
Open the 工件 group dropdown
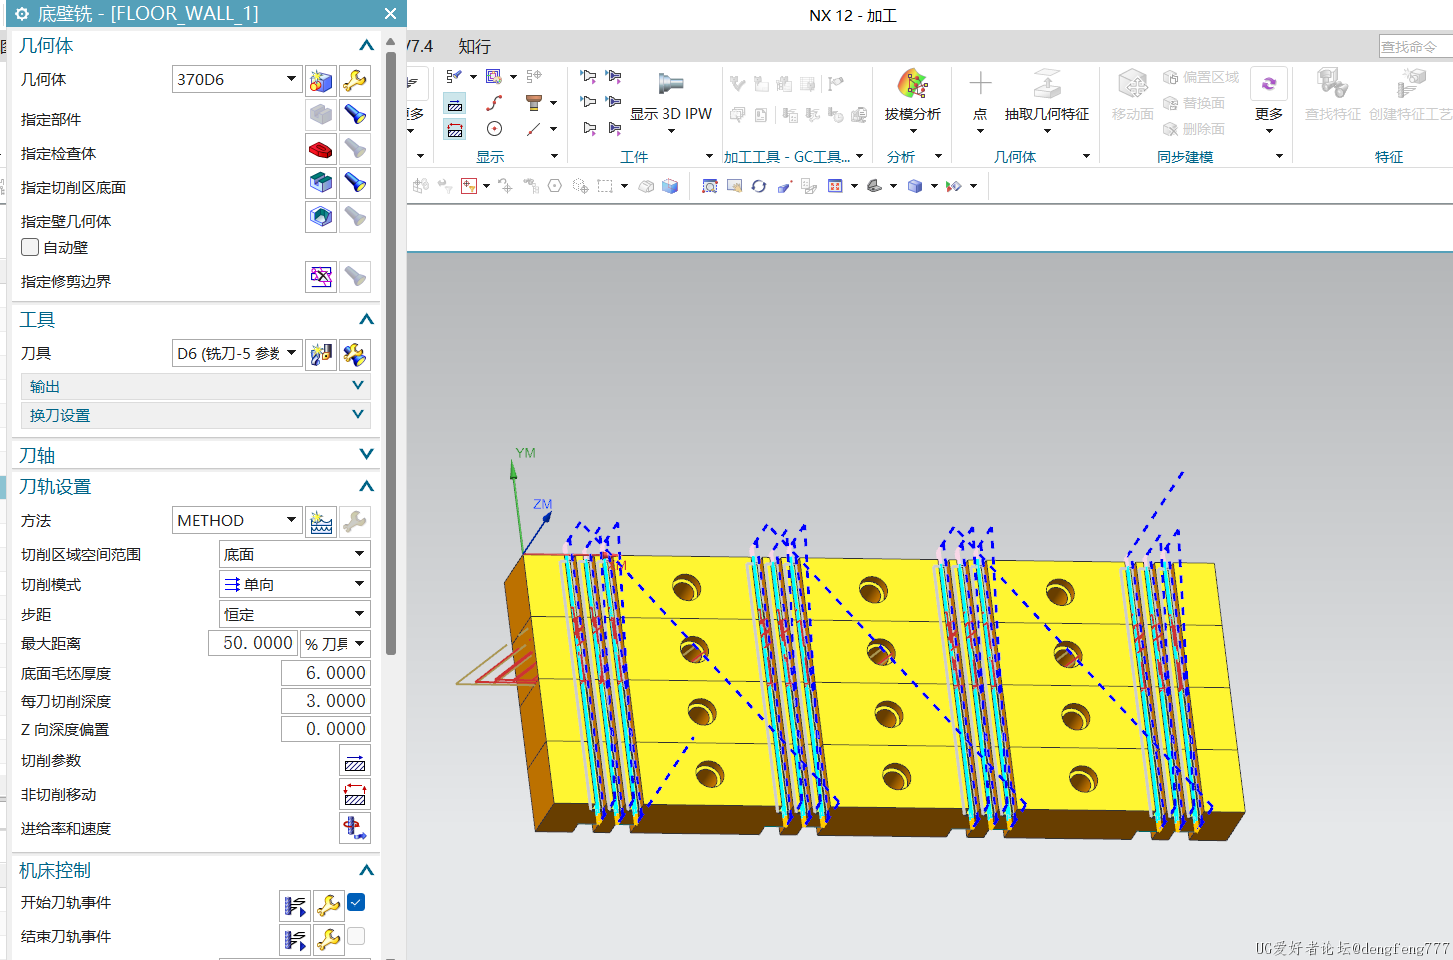point(709,156)
